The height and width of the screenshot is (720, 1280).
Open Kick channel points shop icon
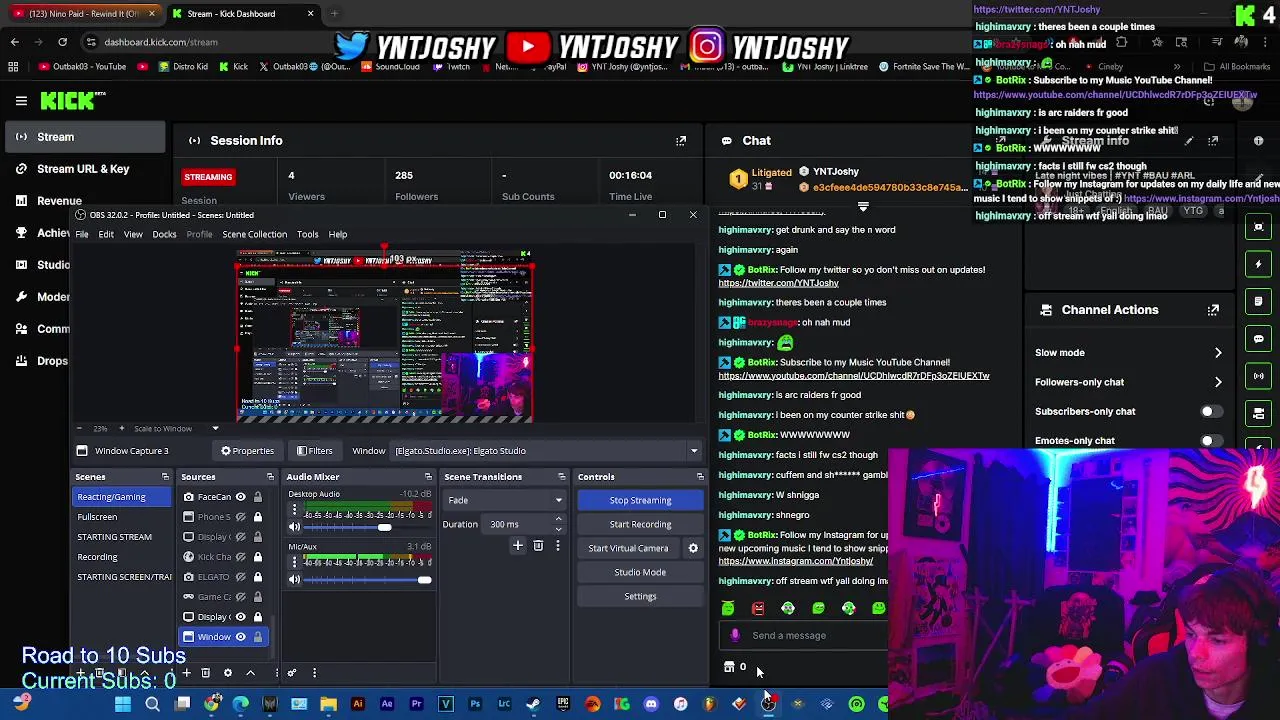(729, 667)
